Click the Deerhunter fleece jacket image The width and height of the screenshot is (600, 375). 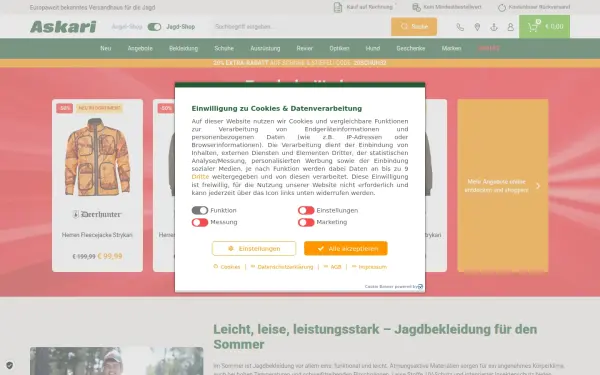(98, 157)
